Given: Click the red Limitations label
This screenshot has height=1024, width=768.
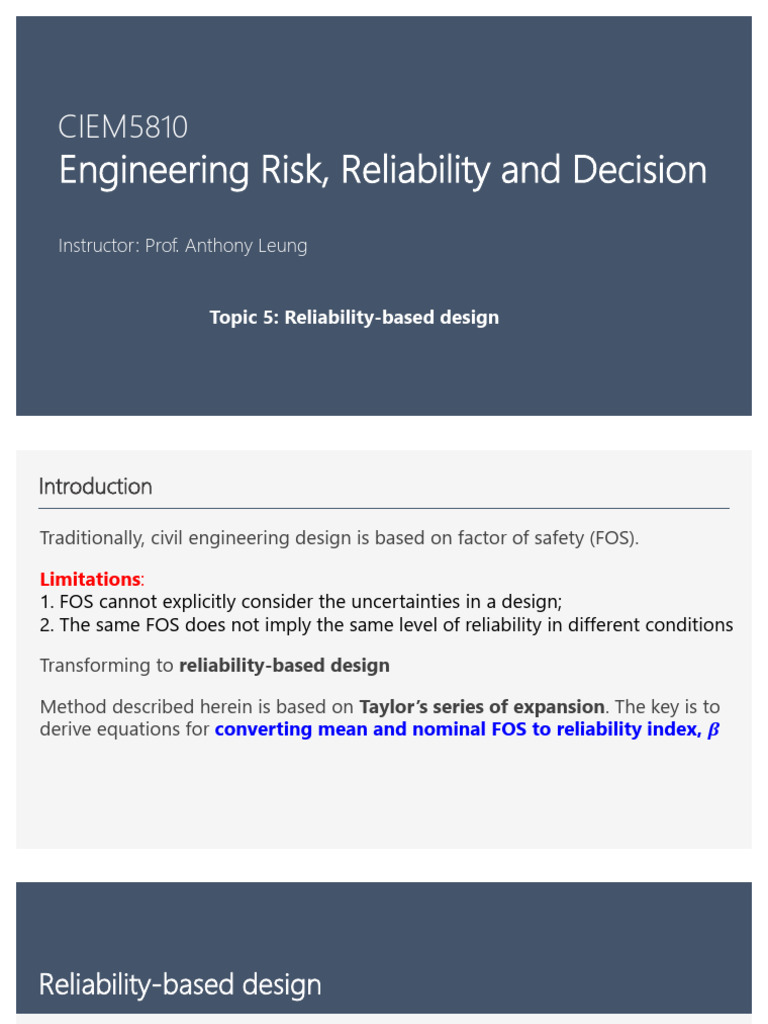Looking at the screenshot, I should pos(90,579).
